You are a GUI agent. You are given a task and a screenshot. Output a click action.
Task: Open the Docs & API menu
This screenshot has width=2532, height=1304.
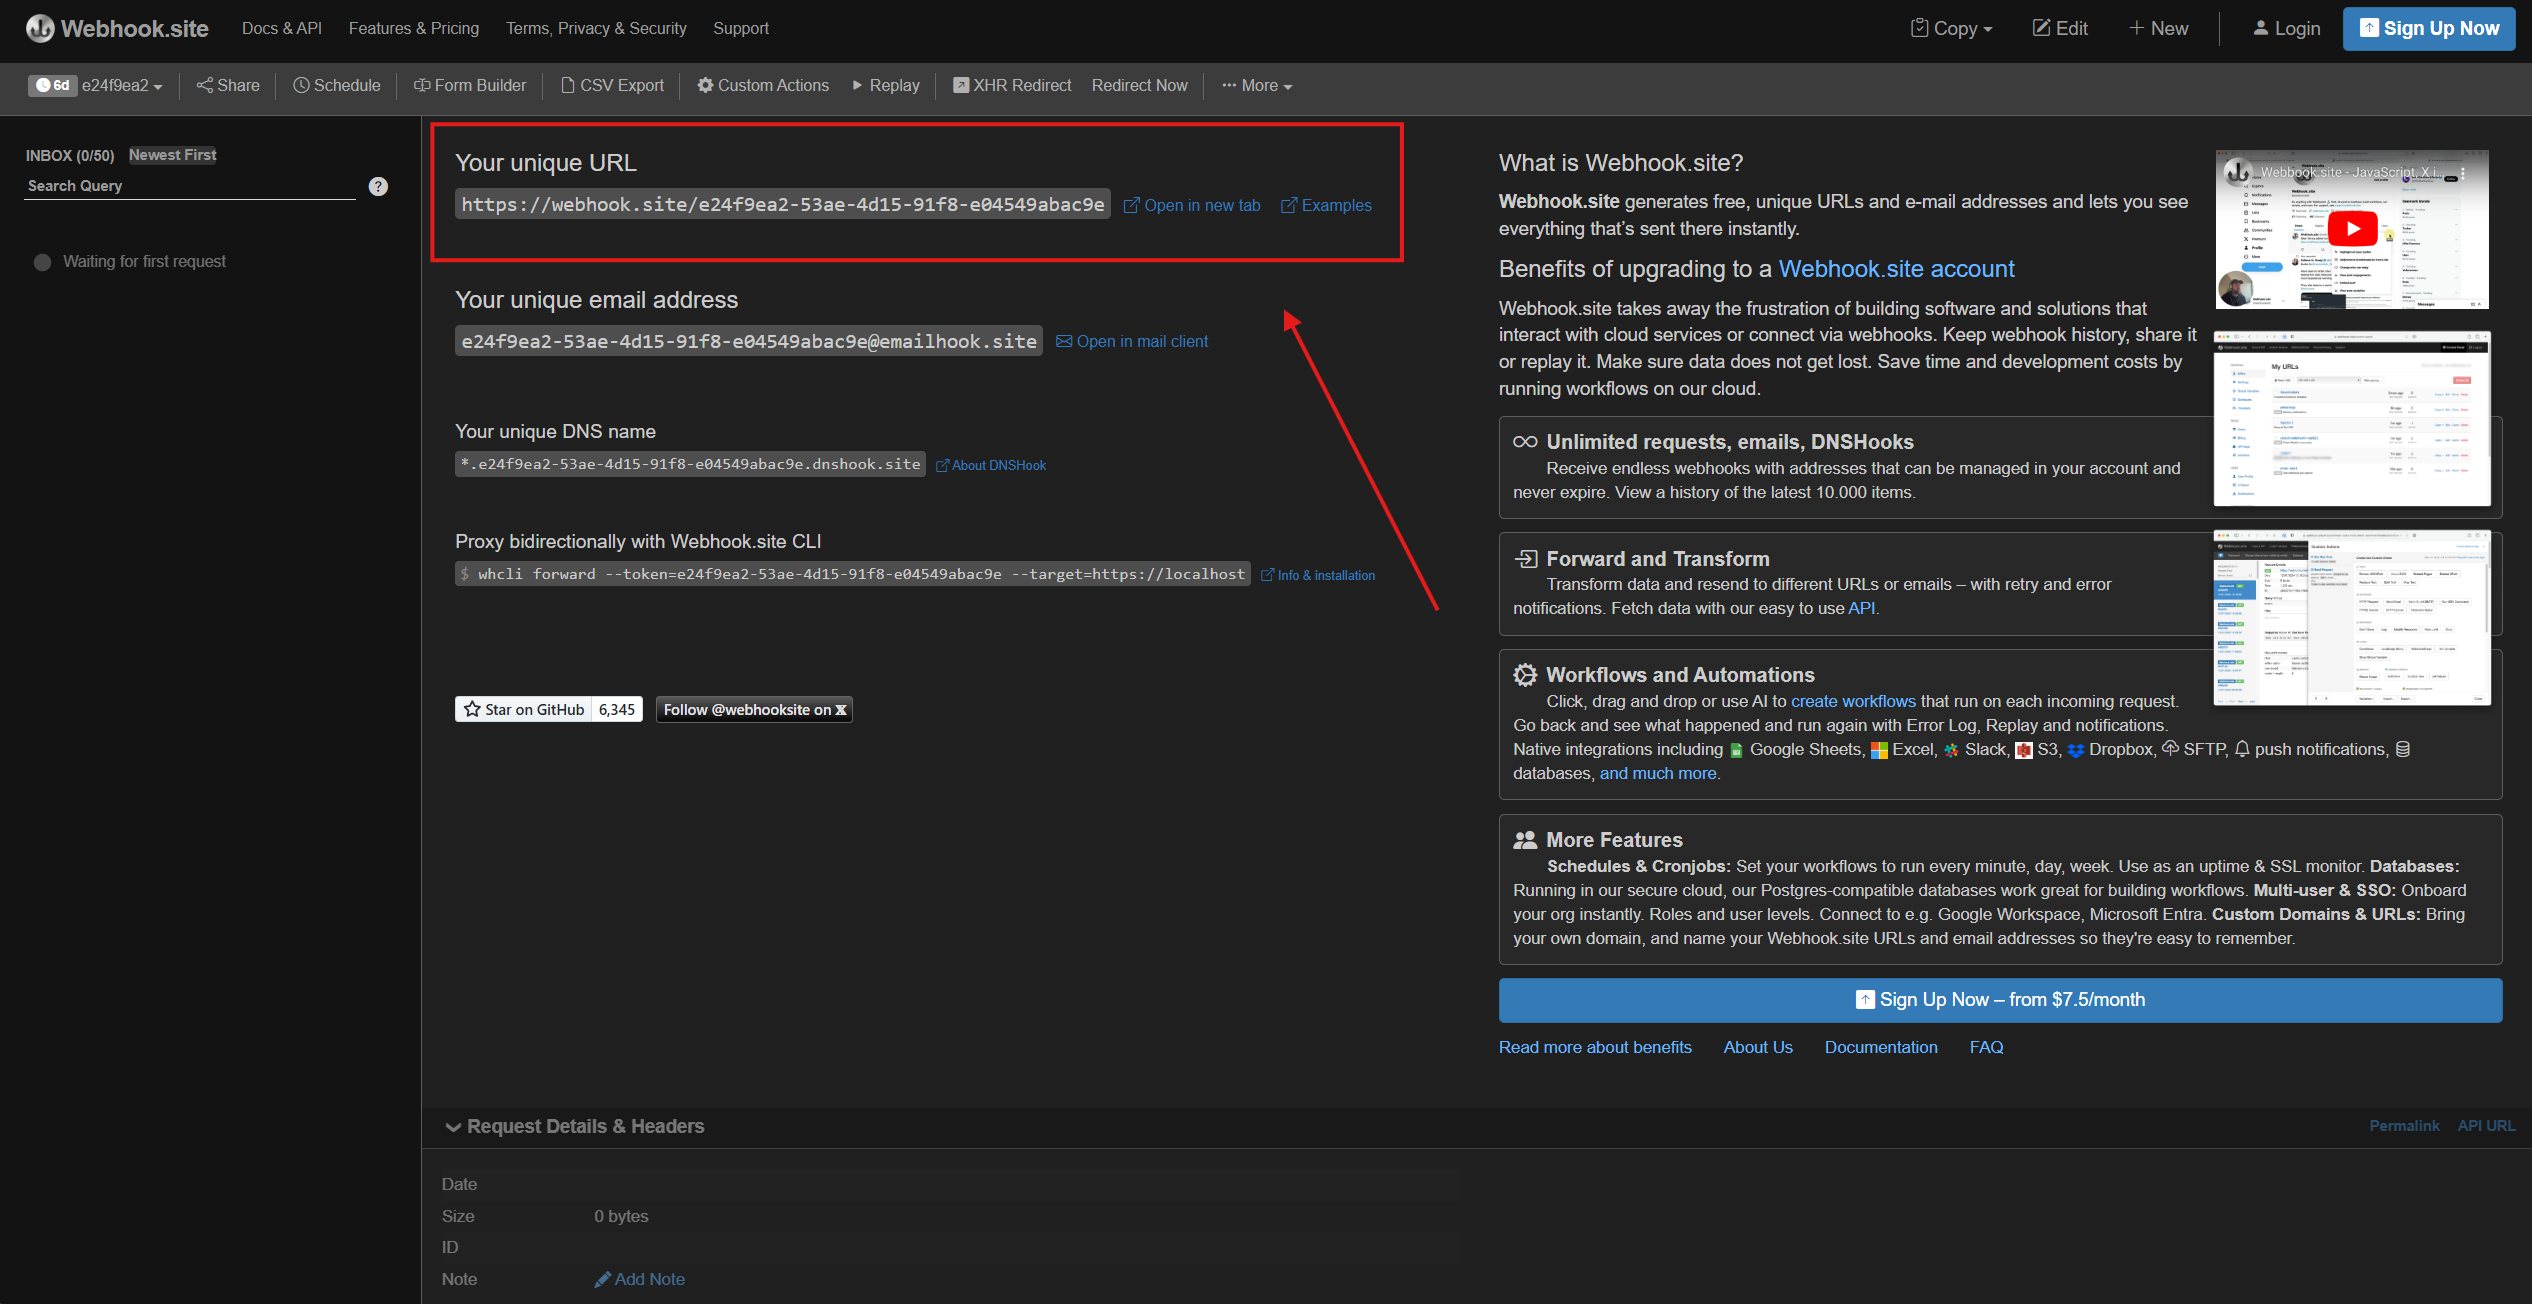(x=281, y=28)
